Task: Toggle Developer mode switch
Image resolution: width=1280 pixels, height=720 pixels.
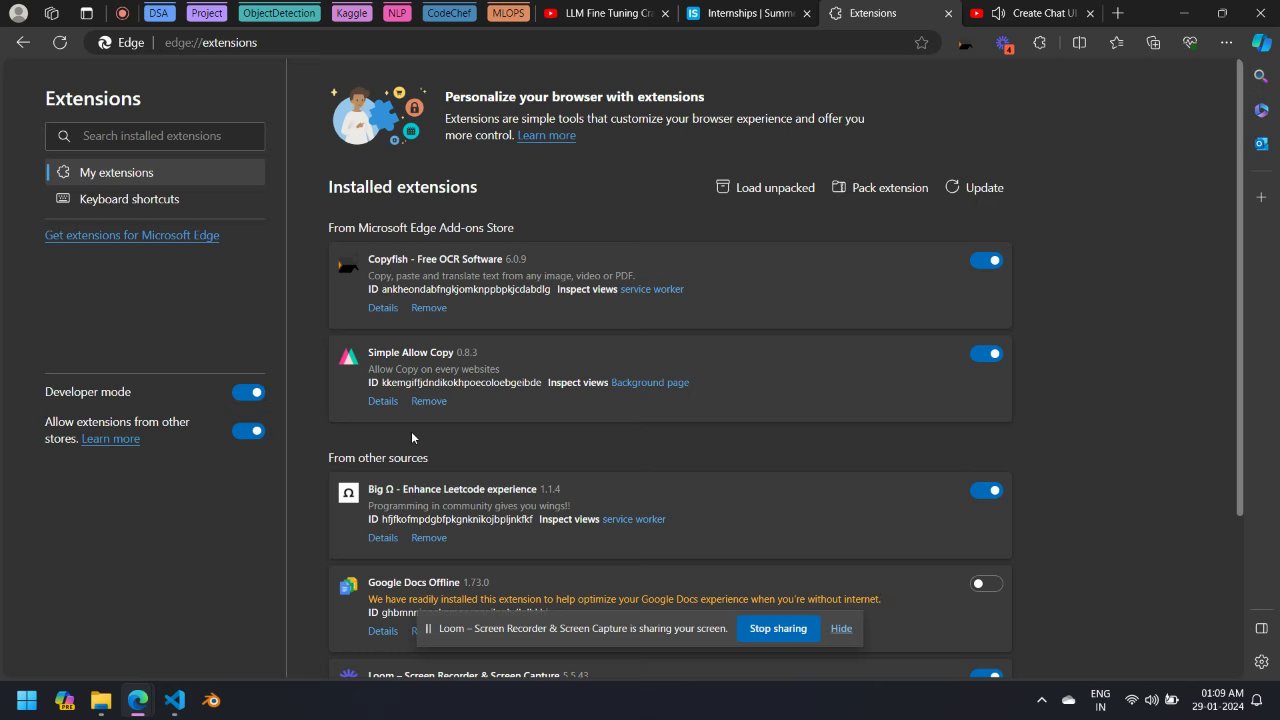Action: point(248,392)
